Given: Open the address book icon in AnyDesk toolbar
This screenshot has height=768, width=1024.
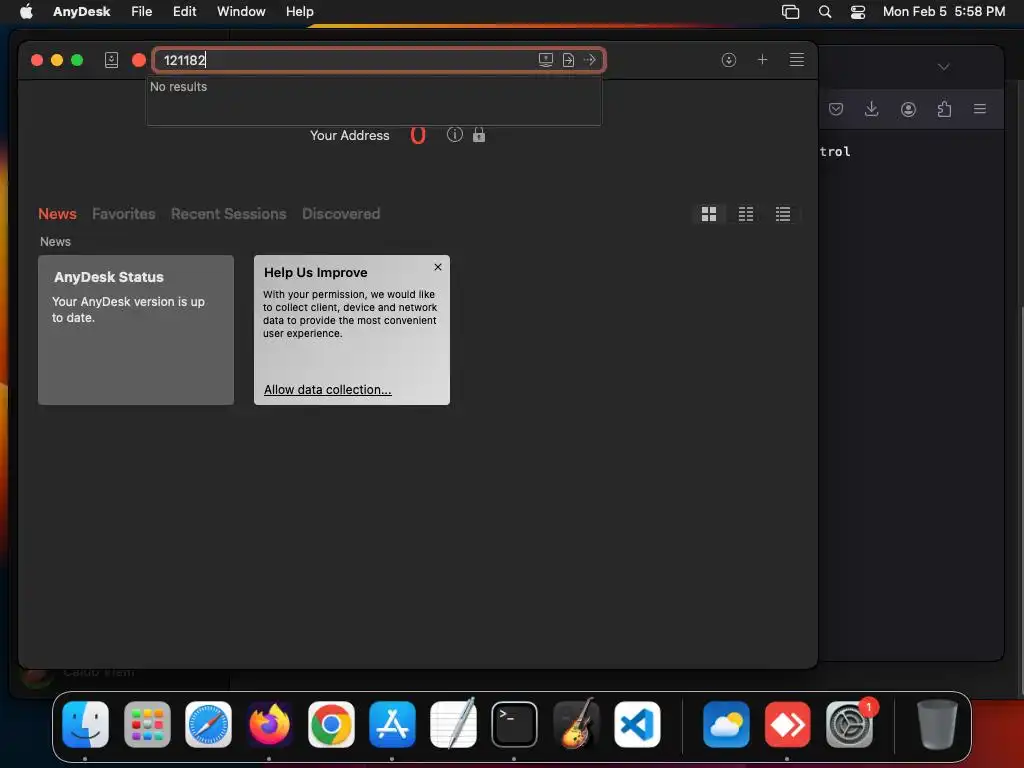Looking at the screenshot, I should 112,60.
